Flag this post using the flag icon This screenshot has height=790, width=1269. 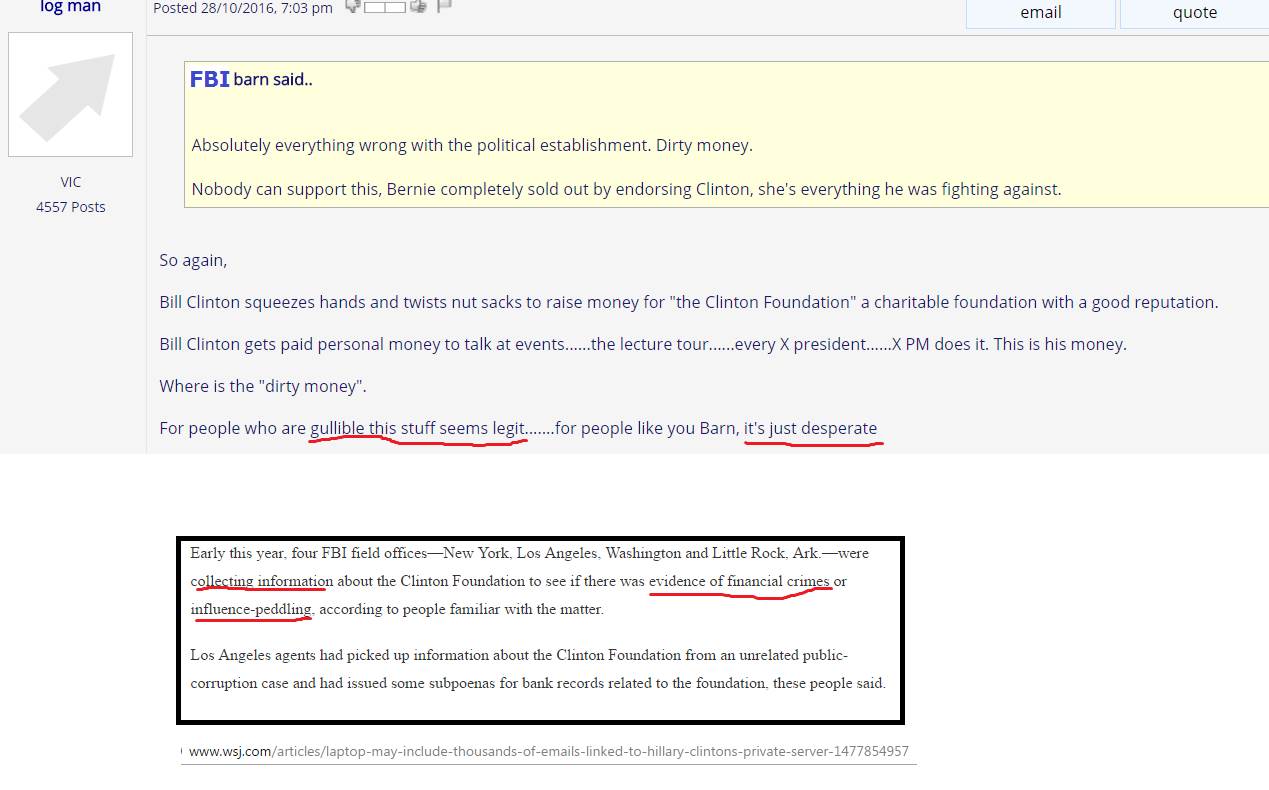(444, 7)
